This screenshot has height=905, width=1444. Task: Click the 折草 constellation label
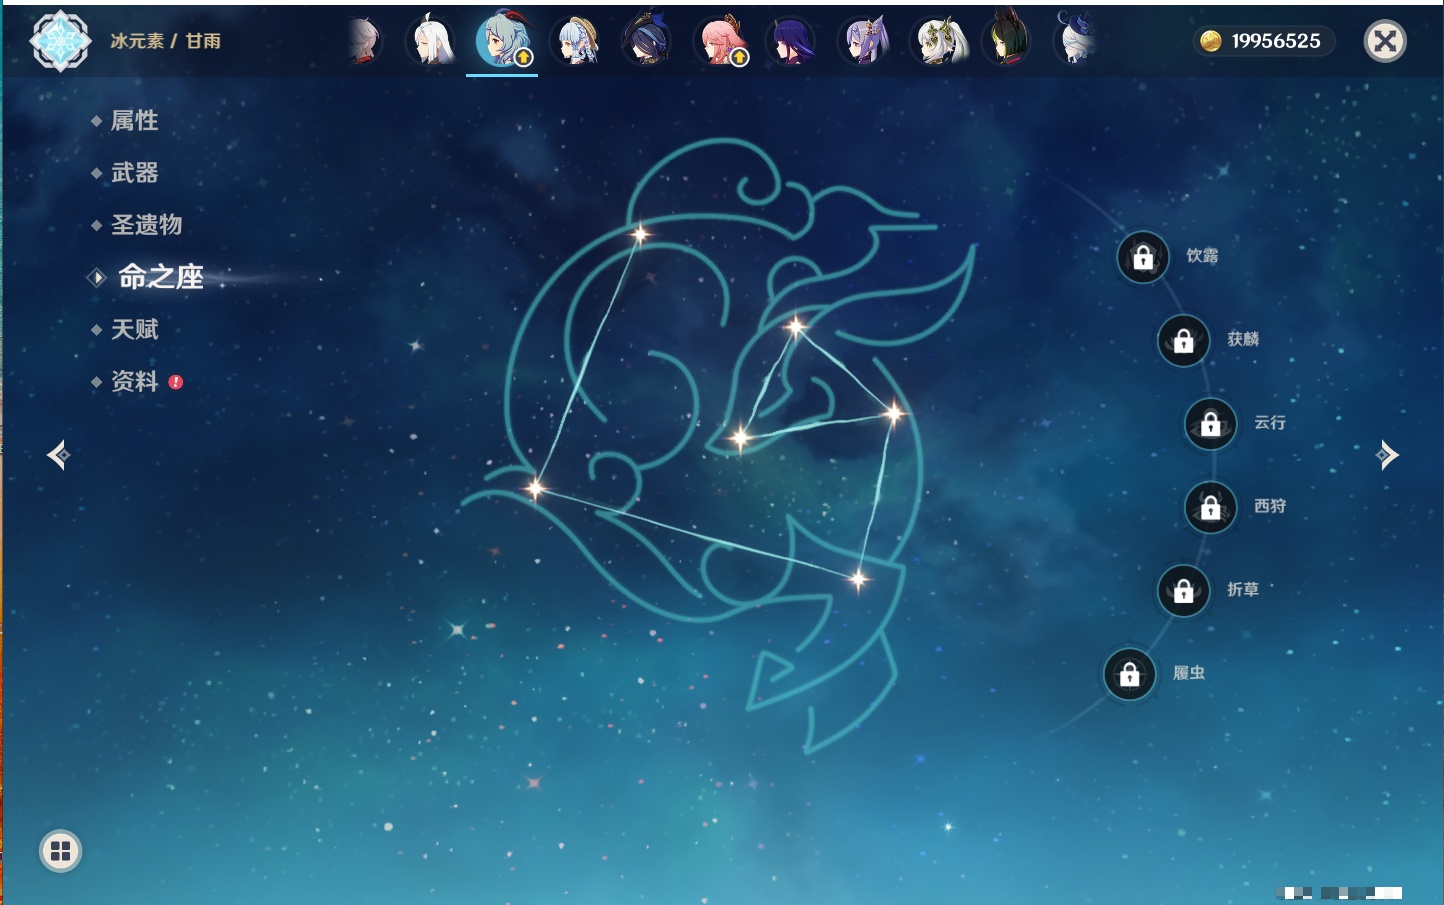(x=1243, y=590)
